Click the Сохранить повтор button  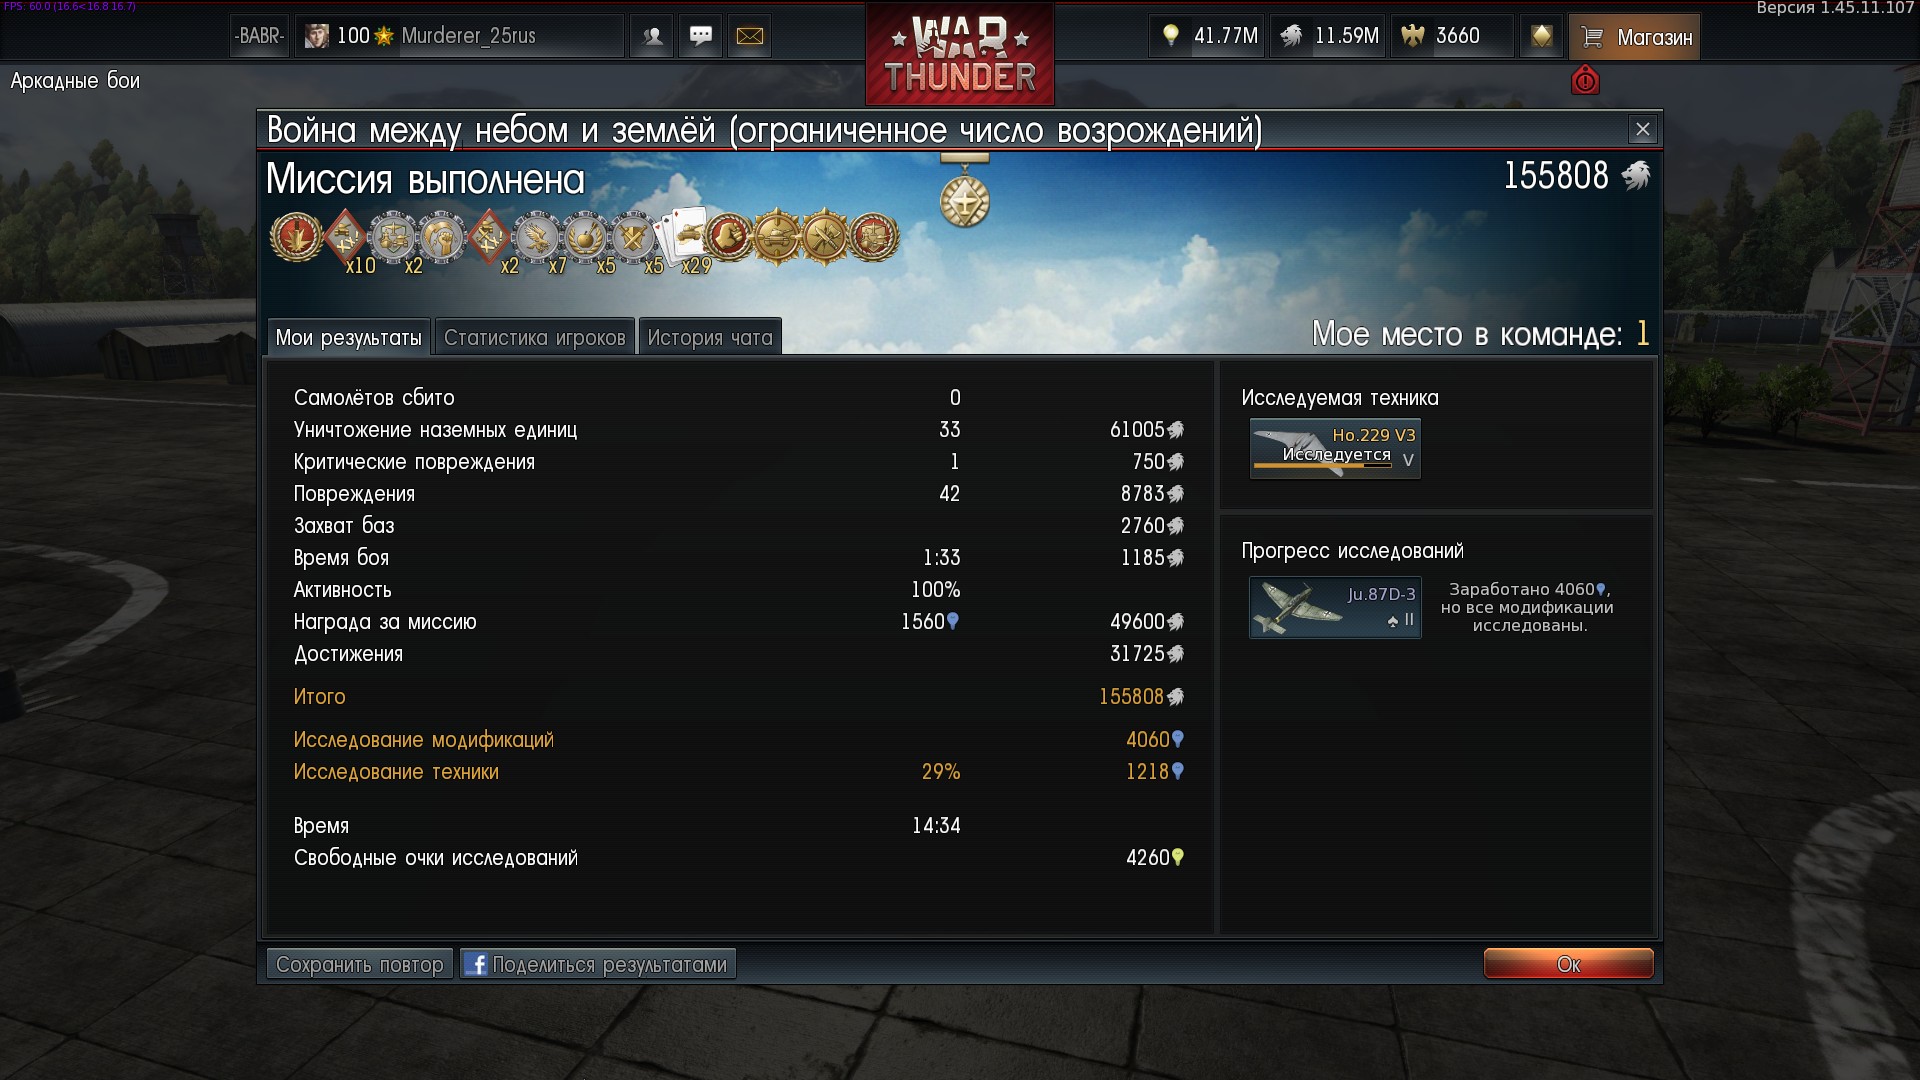pos(360,964)
